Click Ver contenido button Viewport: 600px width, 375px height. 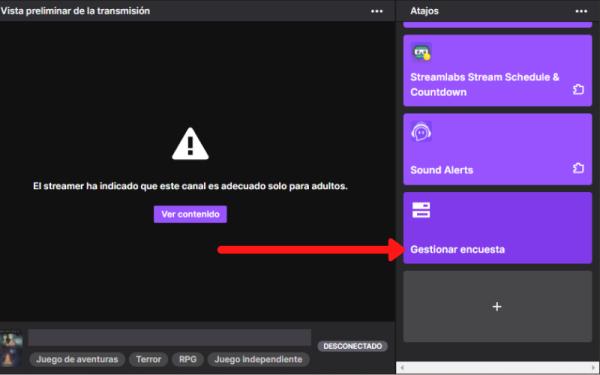pyautogui.click(x=190, y=214)
